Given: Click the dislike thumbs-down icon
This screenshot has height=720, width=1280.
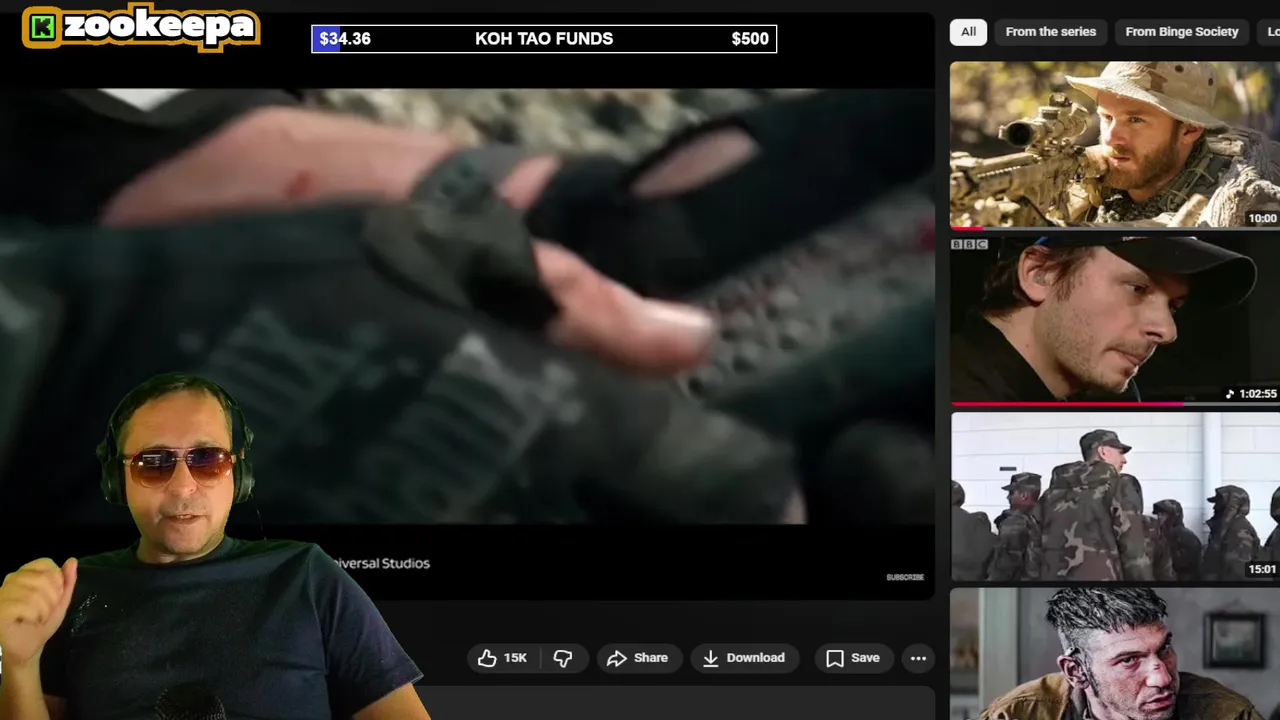Looking at the screenshot, I should point(563,658).
